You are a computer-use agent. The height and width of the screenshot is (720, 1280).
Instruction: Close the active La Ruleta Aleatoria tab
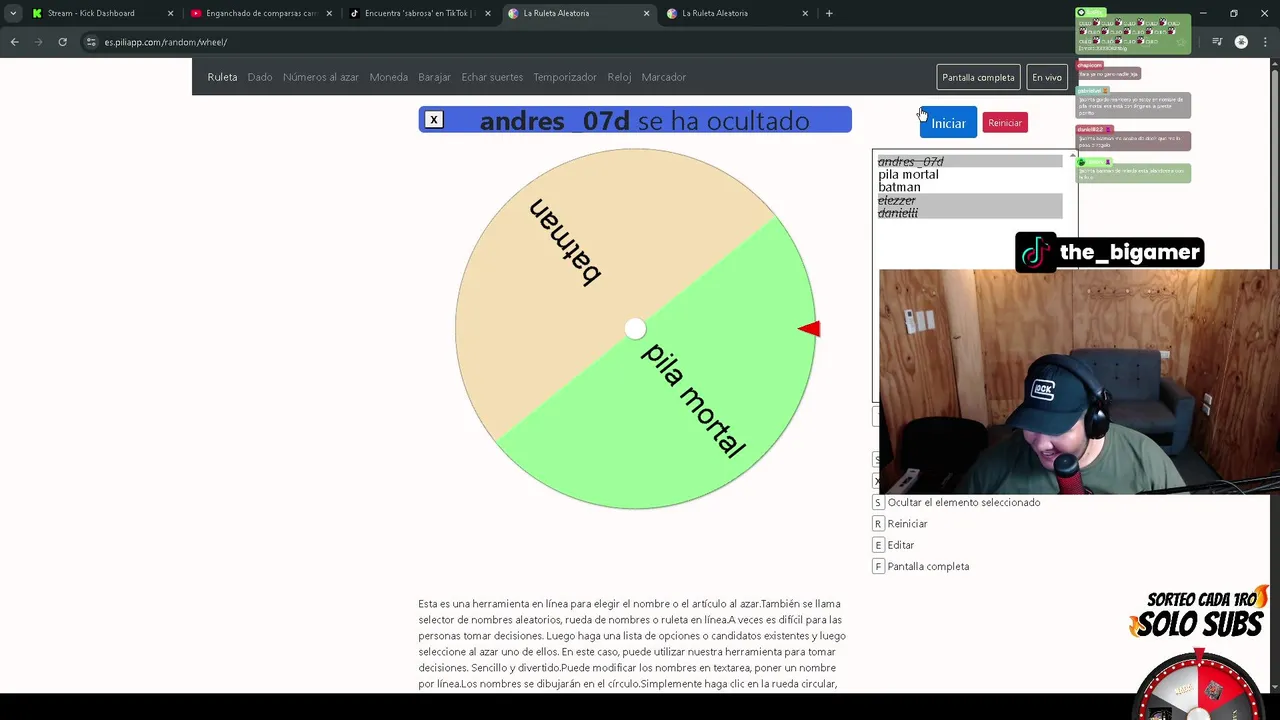(x=646, y=13)
